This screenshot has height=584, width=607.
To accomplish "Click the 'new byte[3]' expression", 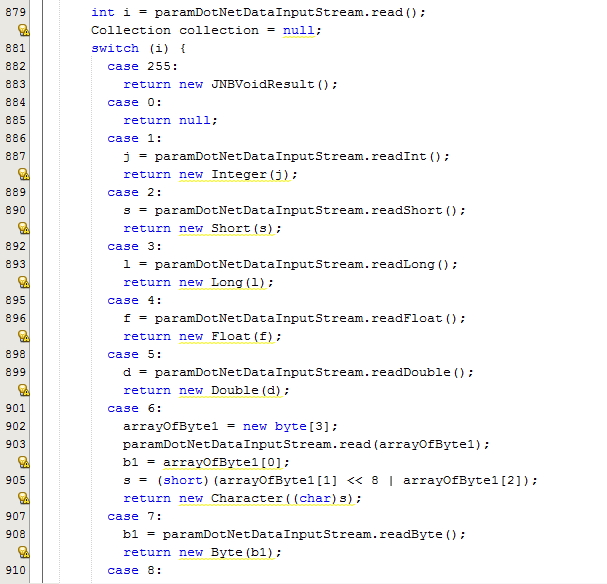I will (x=286, y=426).
